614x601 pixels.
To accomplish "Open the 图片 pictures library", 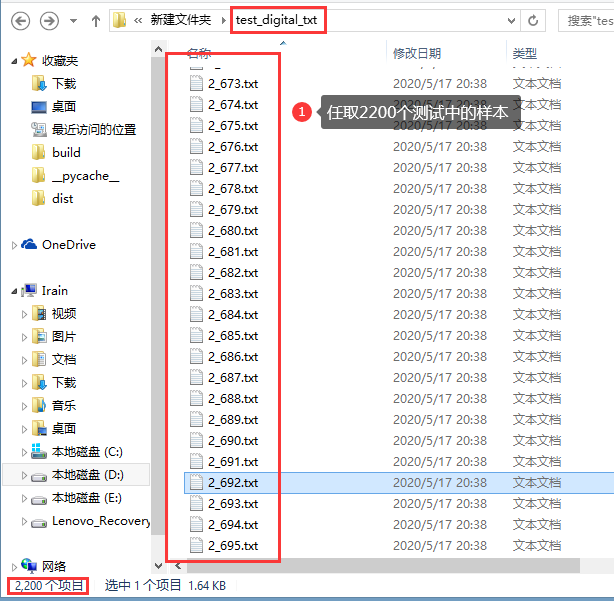I will [64, 336].
